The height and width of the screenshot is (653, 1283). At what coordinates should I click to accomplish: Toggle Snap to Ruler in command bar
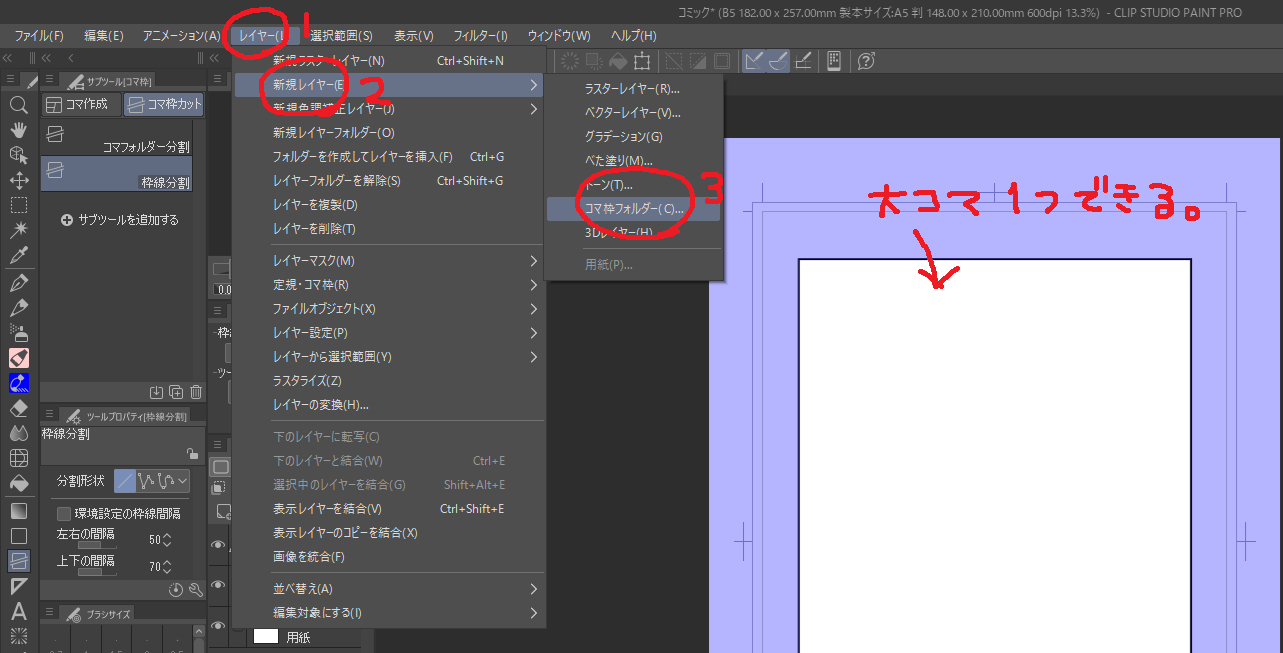point(753,62)
